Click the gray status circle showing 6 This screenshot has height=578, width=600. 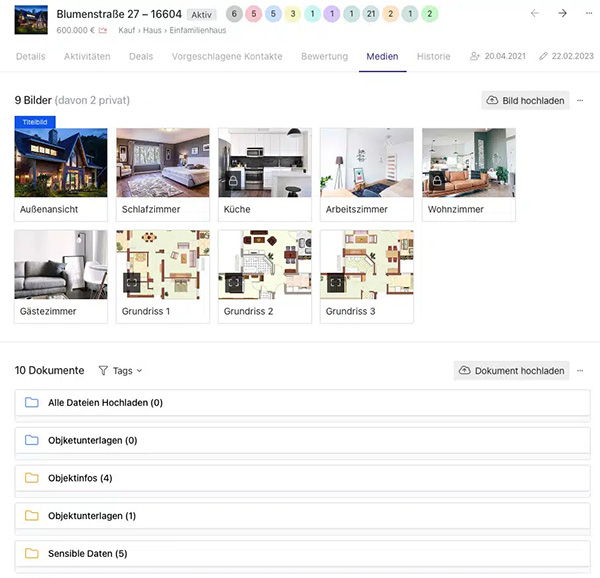234,14
